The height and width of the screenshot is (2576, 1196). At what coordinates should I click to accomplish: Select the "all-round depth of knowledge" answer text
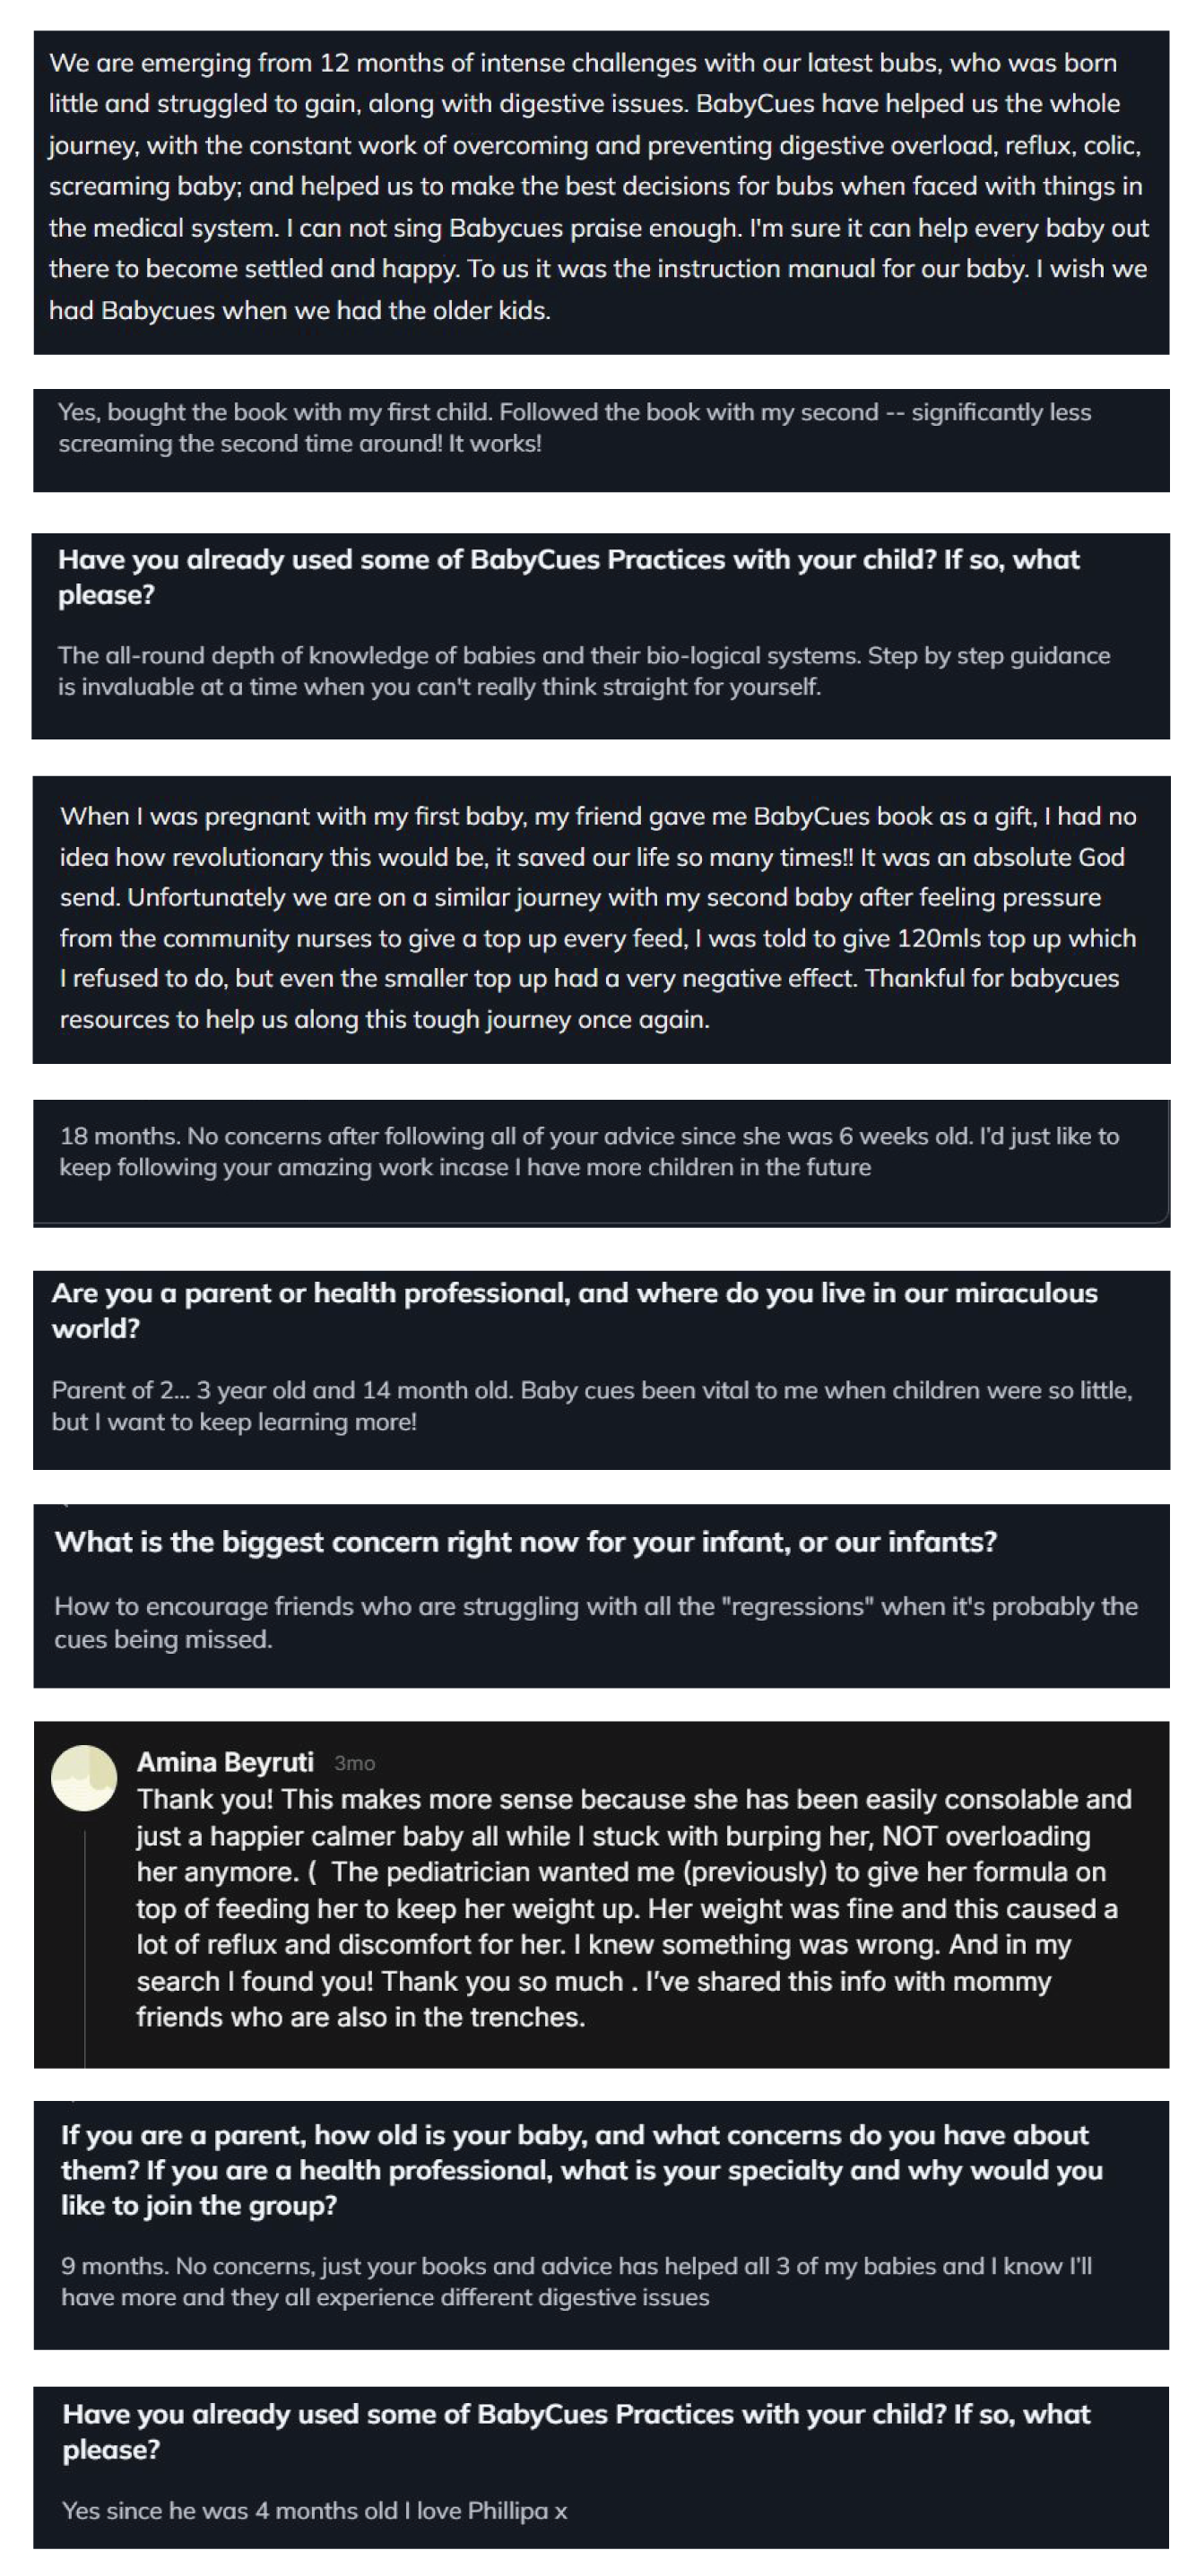coord(583,671)
